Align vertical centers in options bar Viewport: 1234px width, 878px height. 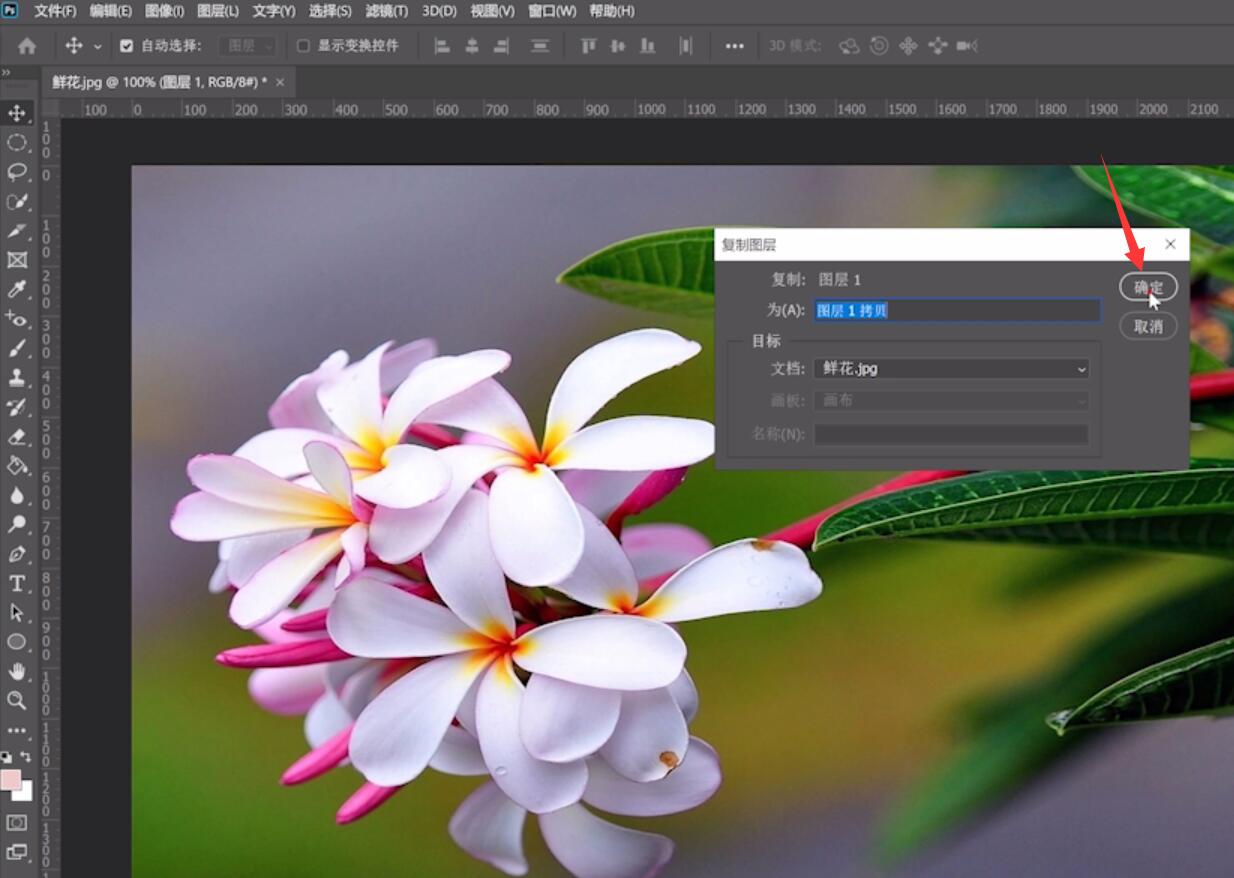pyautogui.click(x=618, y=46)
